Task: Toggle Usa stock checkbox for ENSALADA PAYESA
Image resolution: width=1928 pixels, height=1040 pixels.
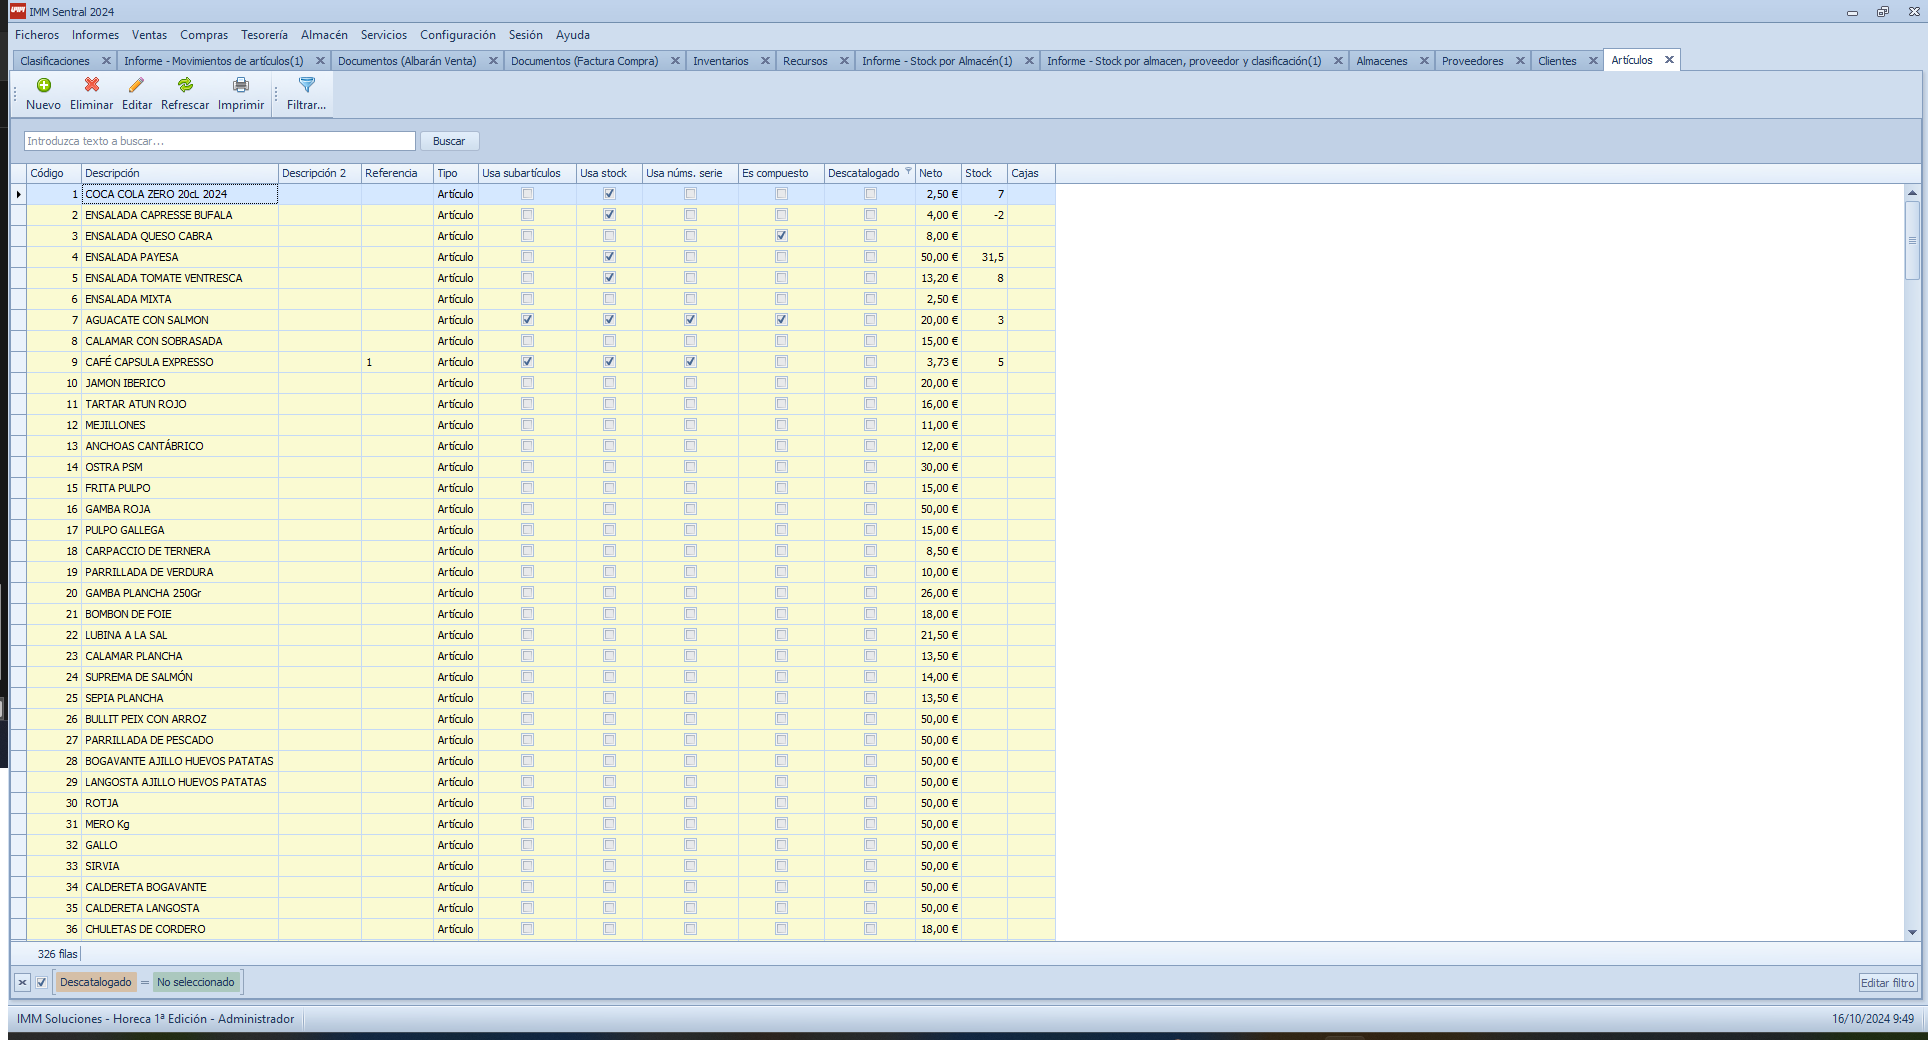Action: click(609, 257)
